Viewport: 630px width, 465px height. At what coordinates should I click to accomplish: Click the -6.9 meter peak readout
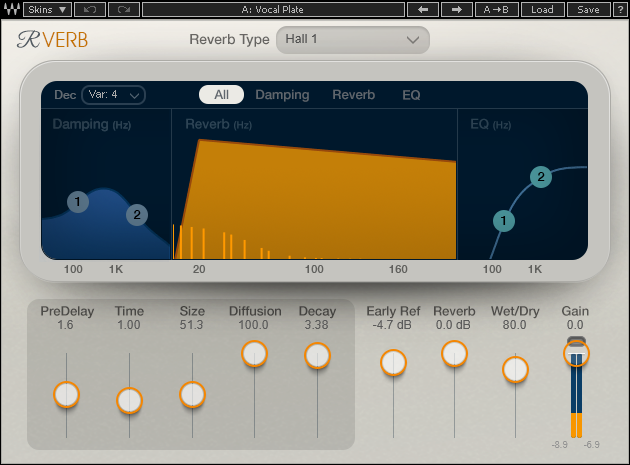[x=591, y=445]
